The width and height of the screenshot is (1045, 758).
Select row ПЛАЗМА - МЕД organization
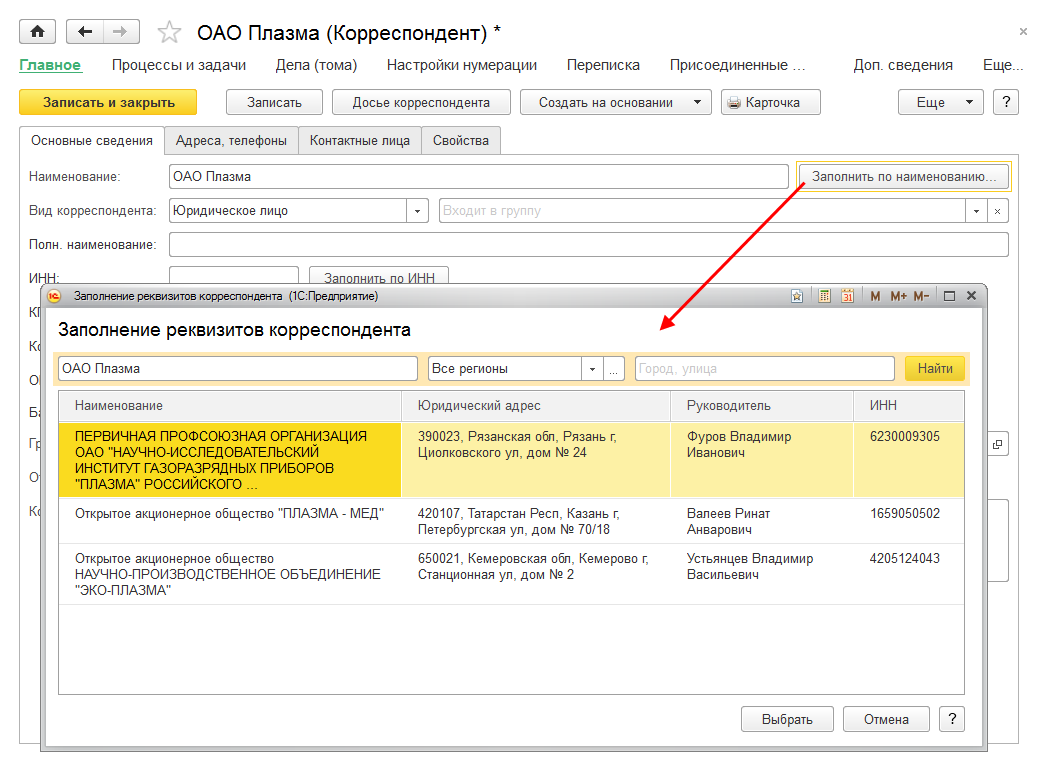511,521
